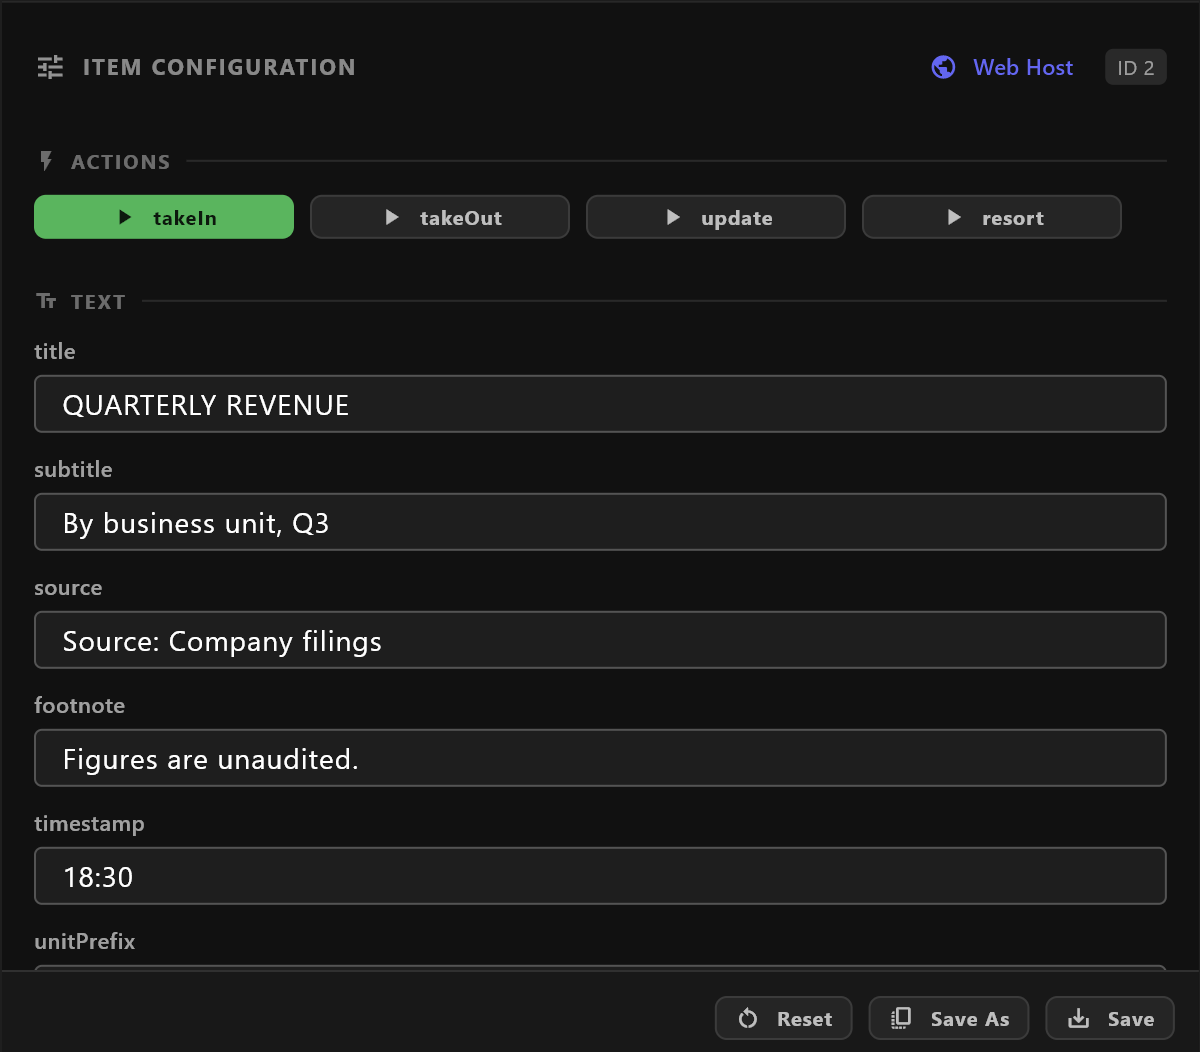Save the item configuration
The image size is (1200, 1052).
[x=1110, y=1019]
